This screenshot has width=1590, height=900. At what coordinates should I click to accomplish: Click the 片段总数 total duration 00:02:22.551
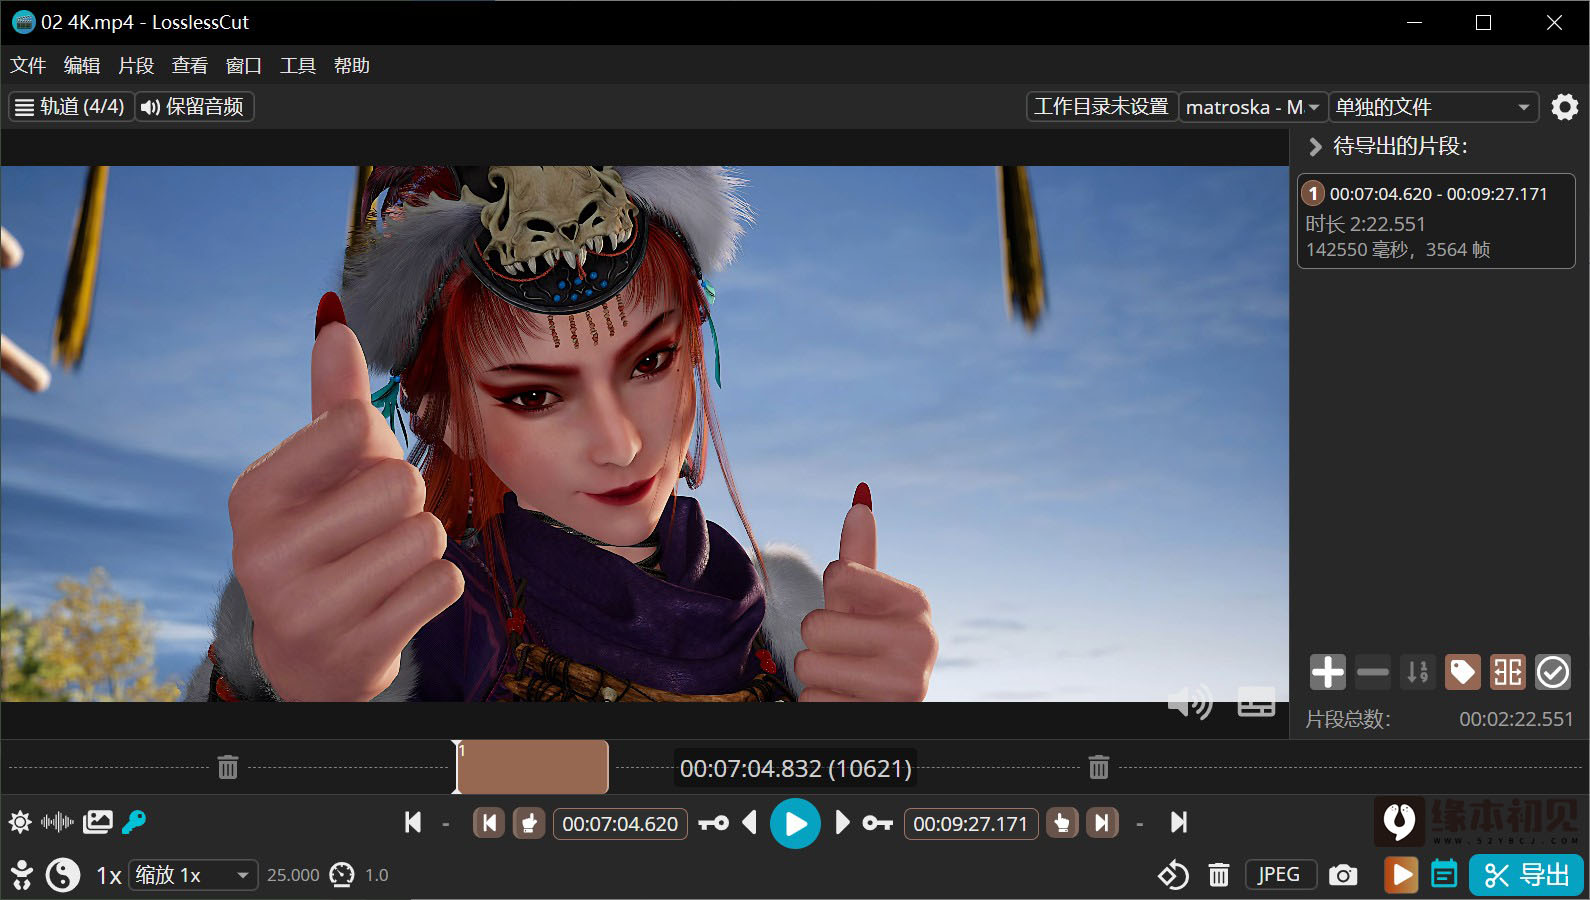[1516, 719]
